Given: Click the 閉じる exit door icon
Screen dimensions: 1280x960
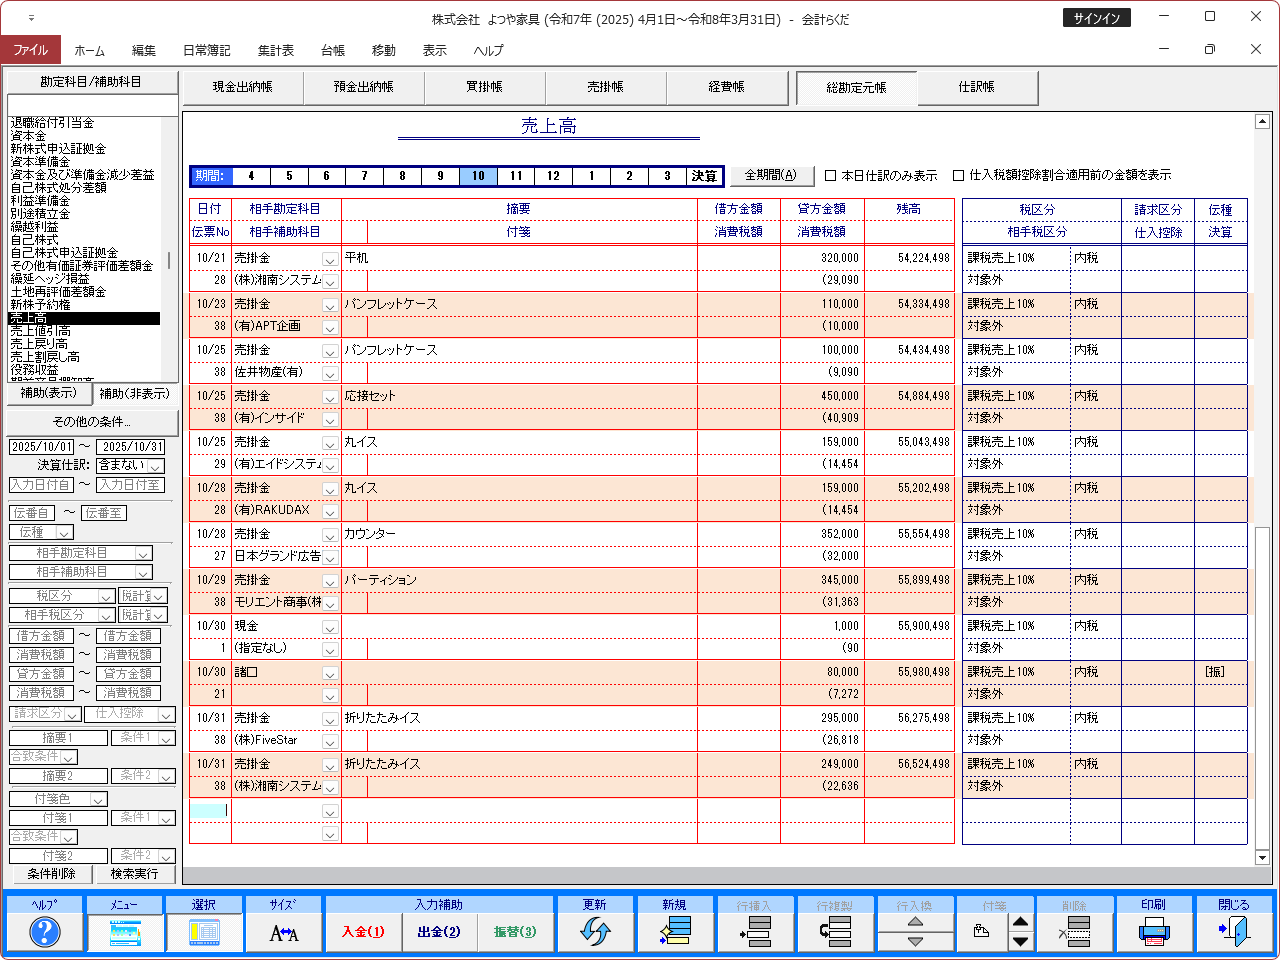Looking at the screenshot, I should tap(1234, 932).
